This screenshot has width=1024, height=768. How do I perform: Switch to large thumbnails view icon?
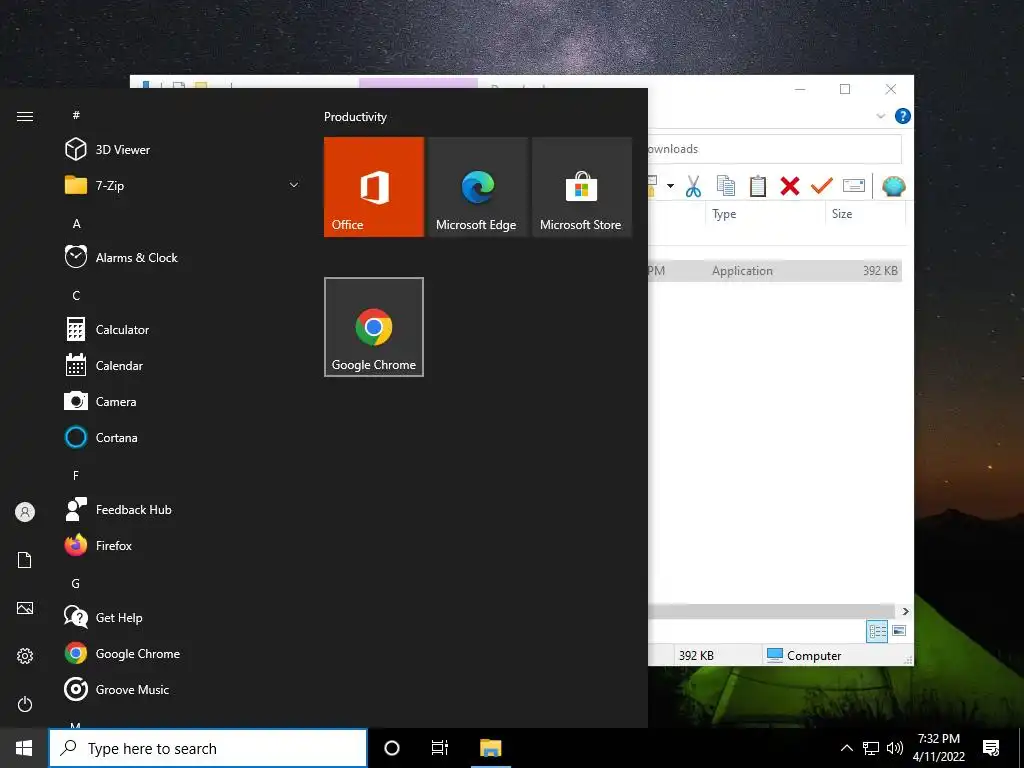899,631
